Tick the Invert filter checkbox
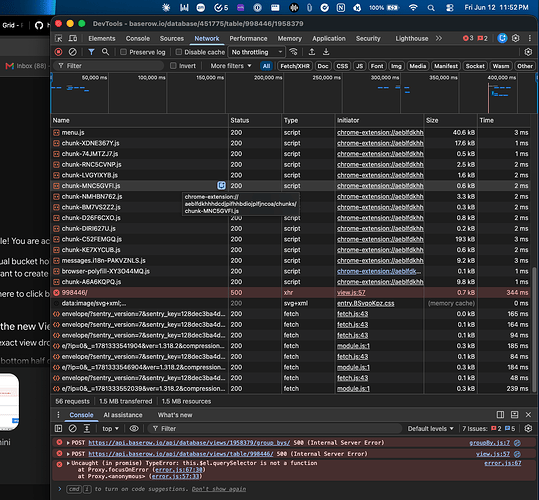 coord(173,66)
